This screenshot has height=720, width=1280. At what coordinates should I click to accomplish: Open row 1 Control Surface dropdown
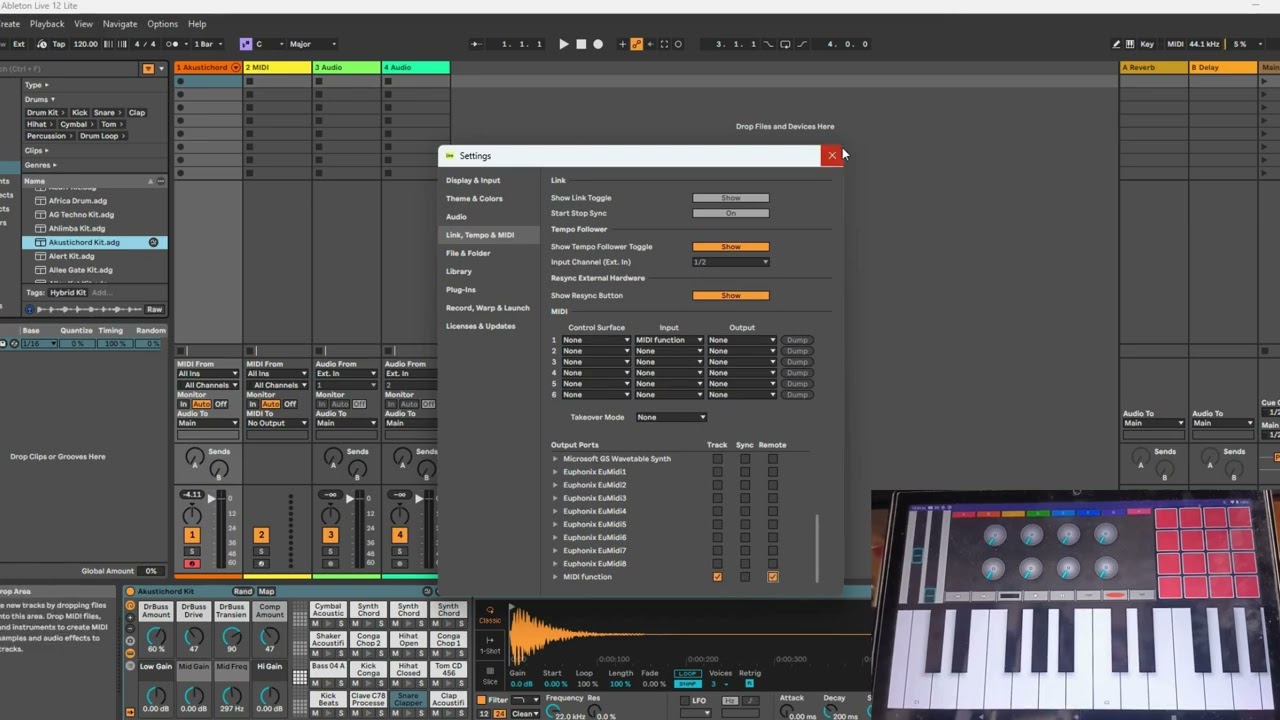coord(596,340)
